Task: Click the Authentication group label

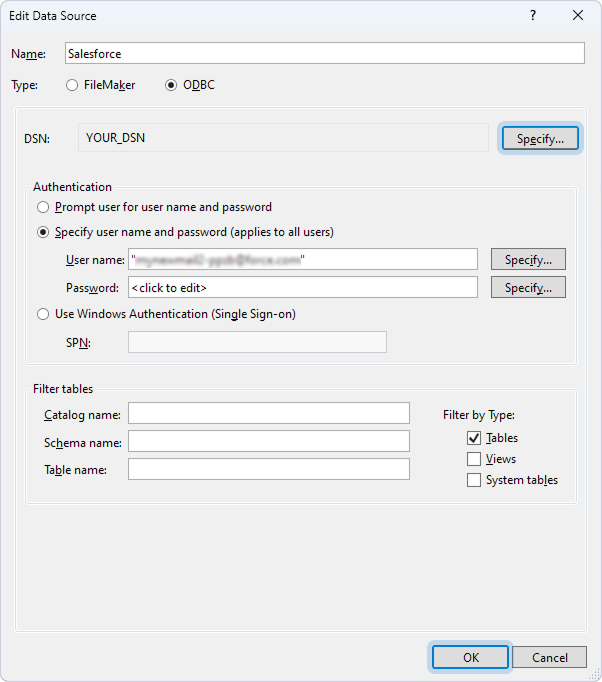Action: click(x=73, y=187)
